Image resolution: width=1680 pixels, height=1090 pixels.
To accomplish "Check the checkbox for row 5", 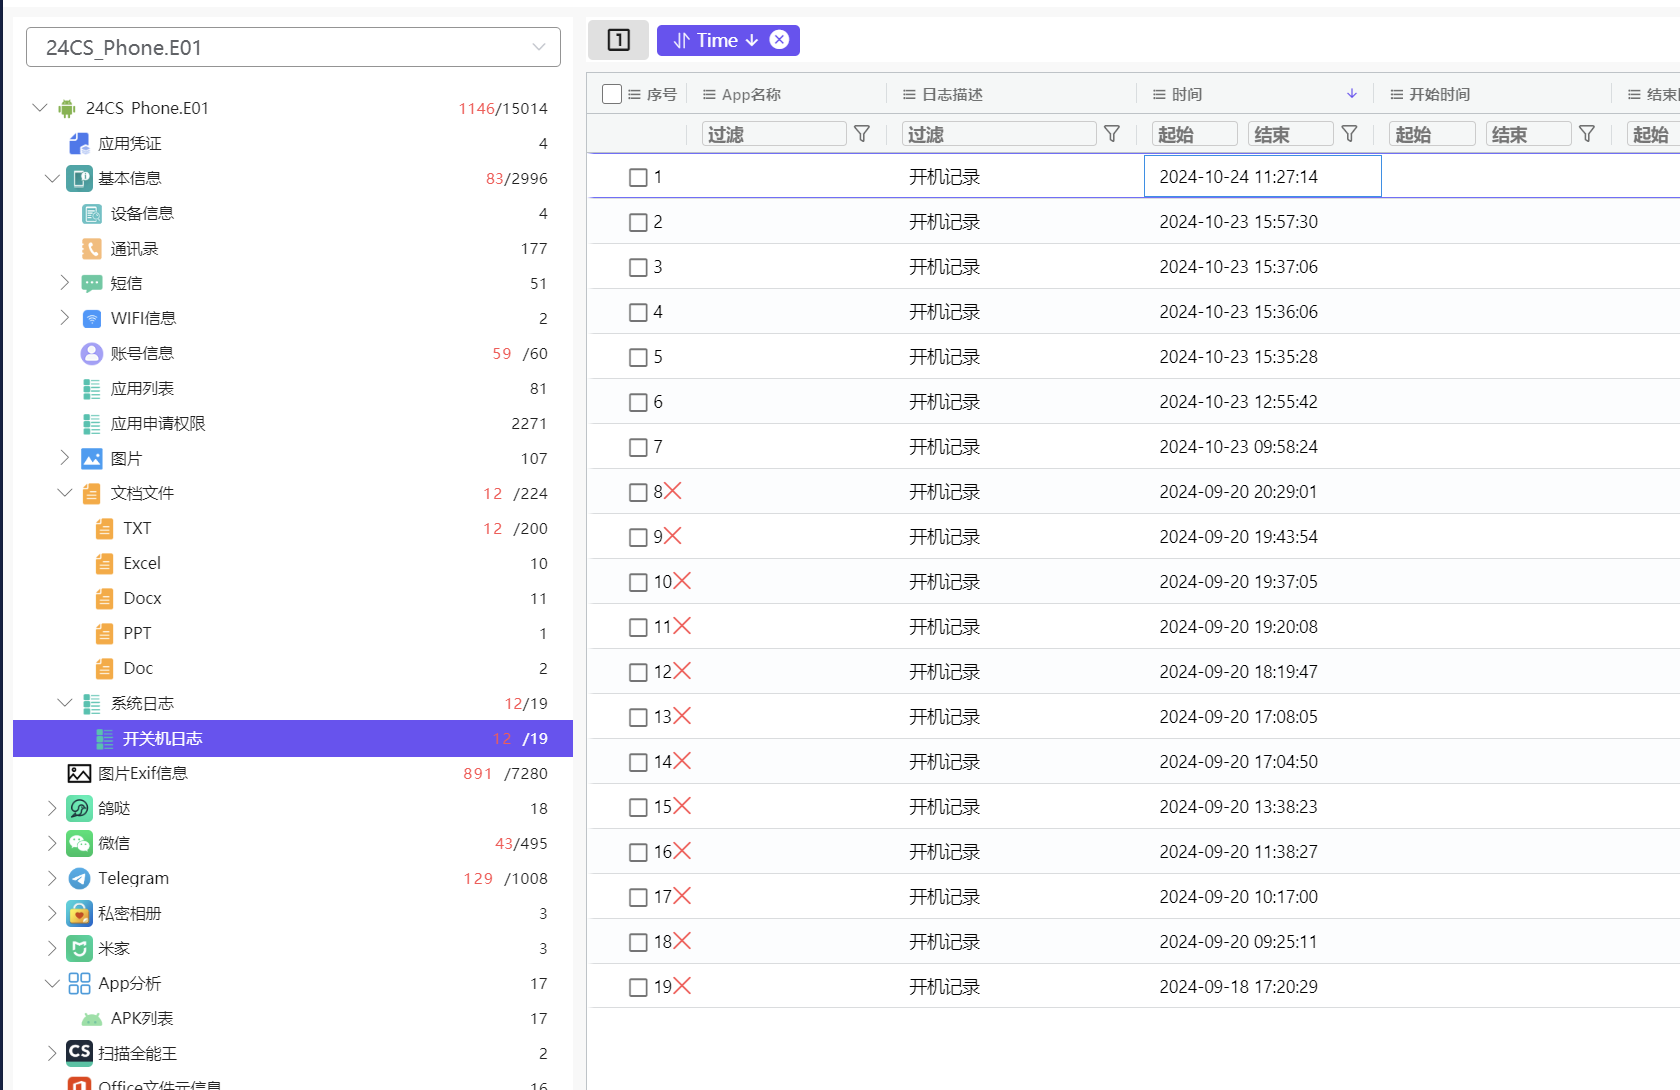I will [x=638, y=357].
